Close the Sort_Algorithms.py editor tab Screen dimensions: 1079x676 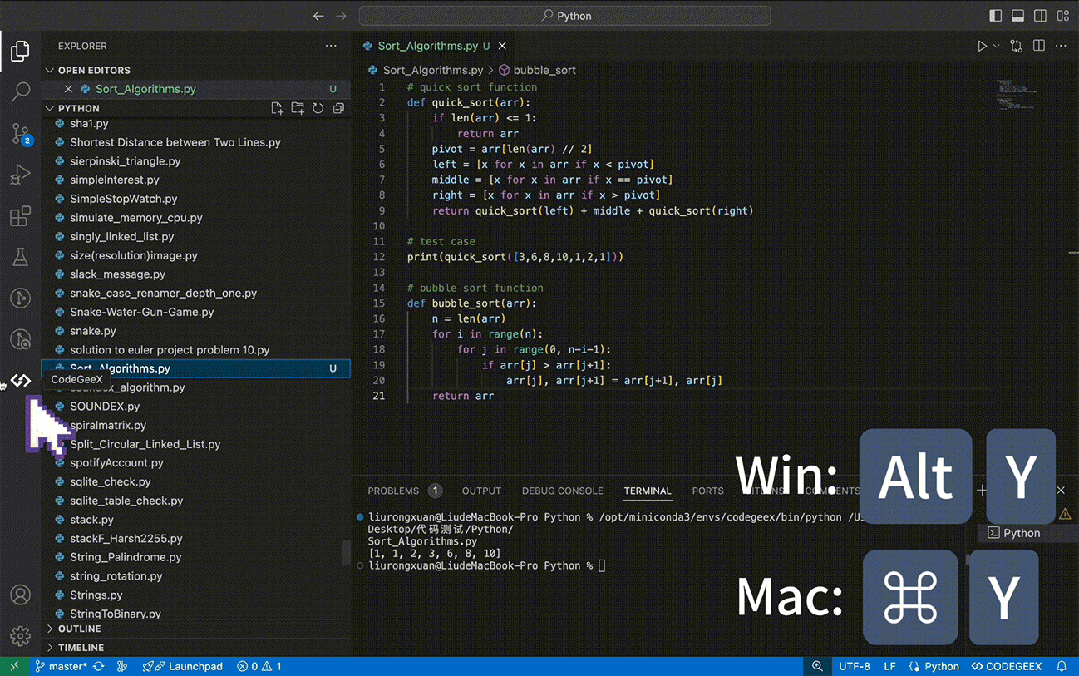tap(502, 46)
